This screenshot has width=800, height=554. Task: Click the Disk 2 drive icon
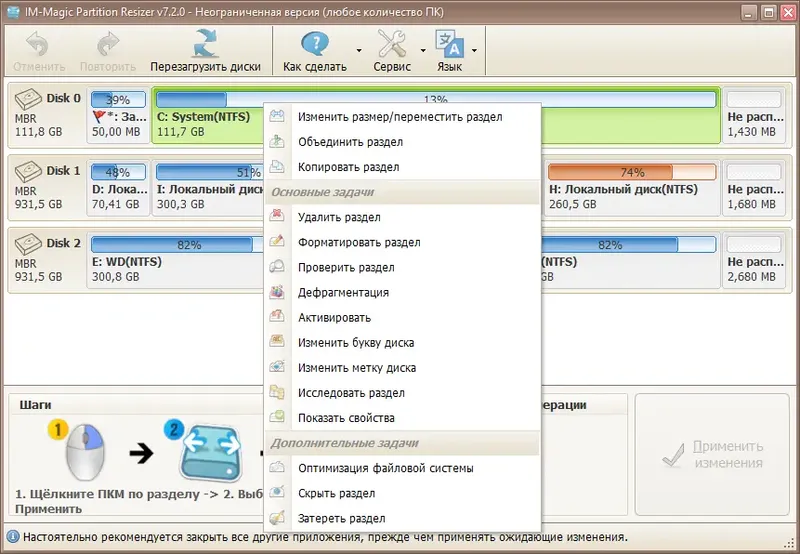(x=28, y=244)
